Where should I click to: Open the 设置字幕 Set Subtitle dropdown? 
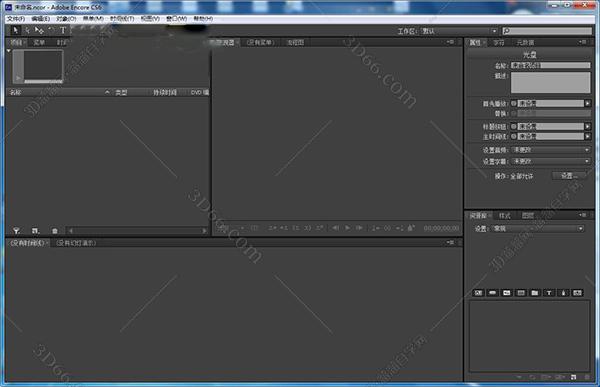551,162
